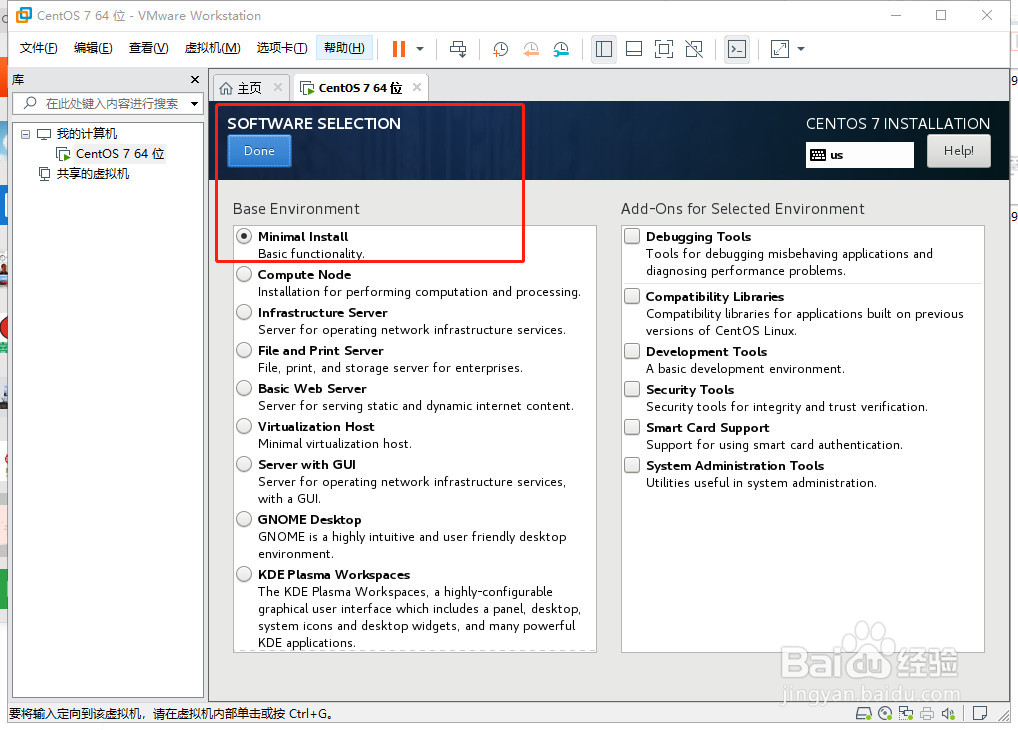
Task: Enter full screen mode icon
Action: (x=664, y=49)
